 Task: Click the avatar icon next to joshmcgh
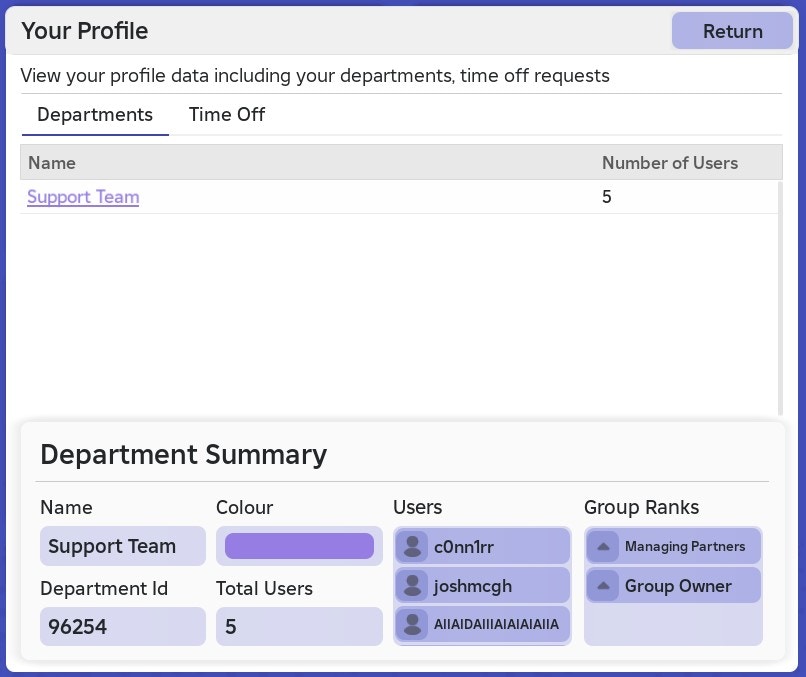click(x=412, y=585)
